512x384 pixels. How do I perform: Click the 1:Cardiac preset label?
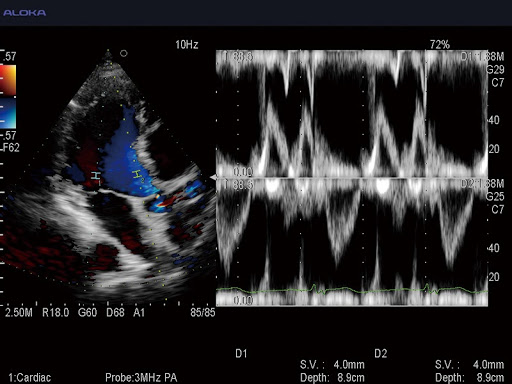(30, 378)
